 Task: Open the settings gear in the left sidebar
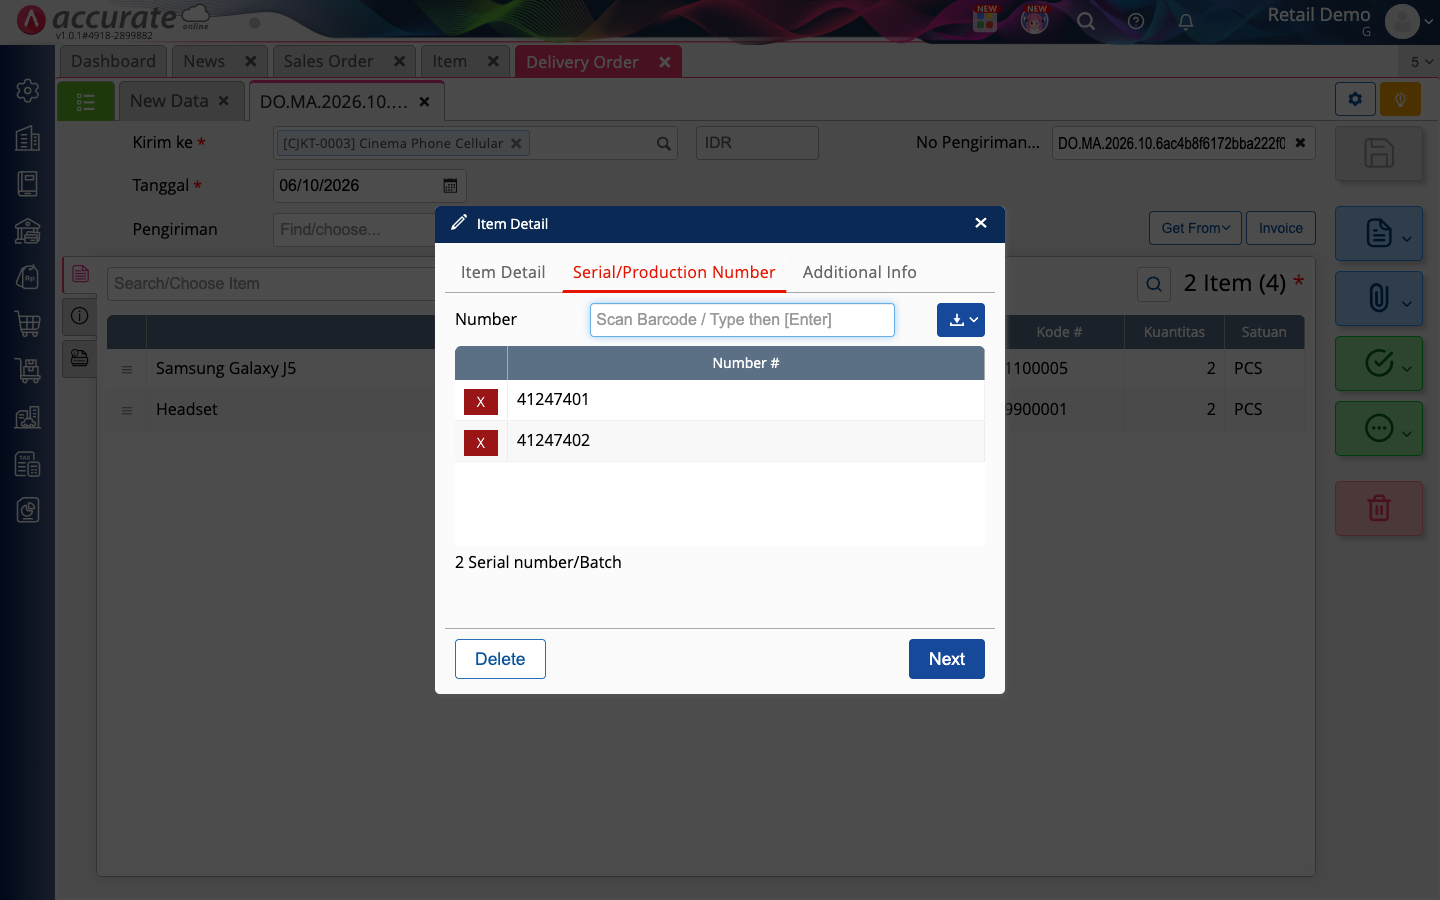[28, 90]
